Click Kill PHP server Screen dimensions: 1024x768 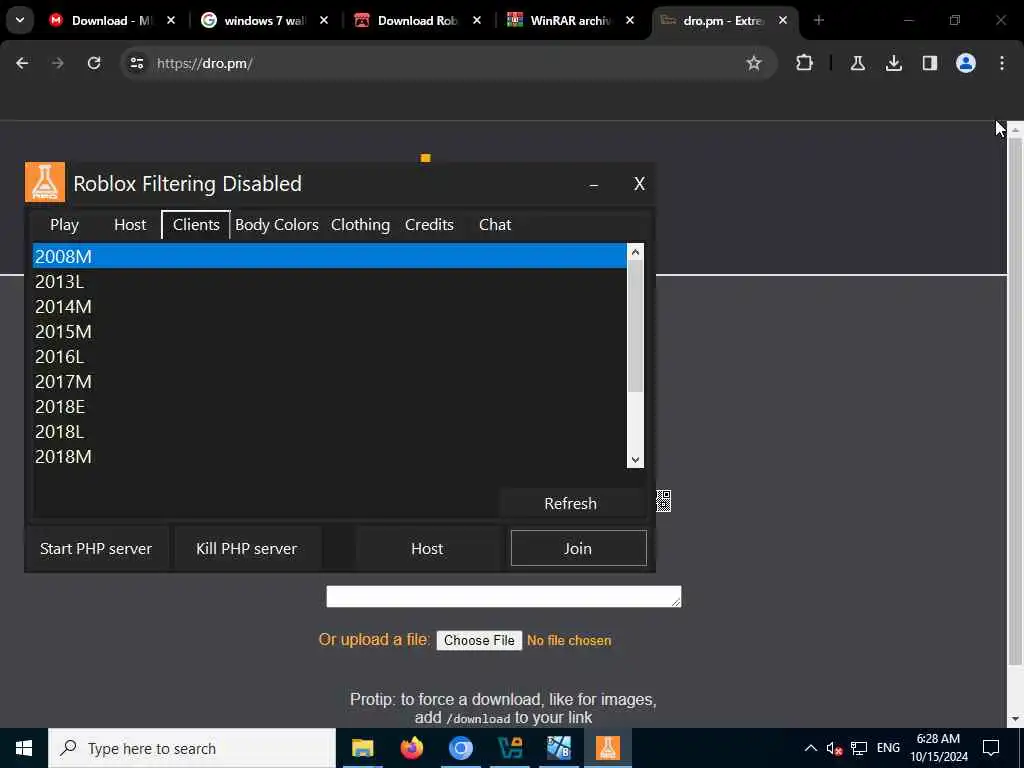click(x=247, y=549)
